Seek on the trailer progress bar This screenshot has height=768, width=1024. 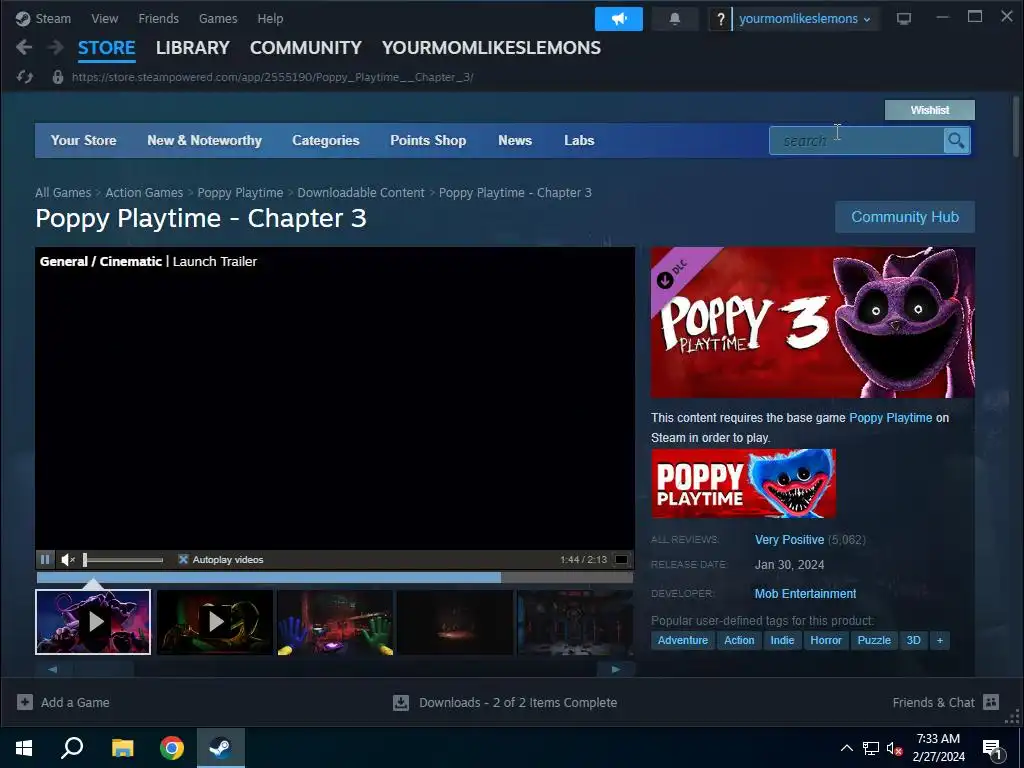pos(334,577)
